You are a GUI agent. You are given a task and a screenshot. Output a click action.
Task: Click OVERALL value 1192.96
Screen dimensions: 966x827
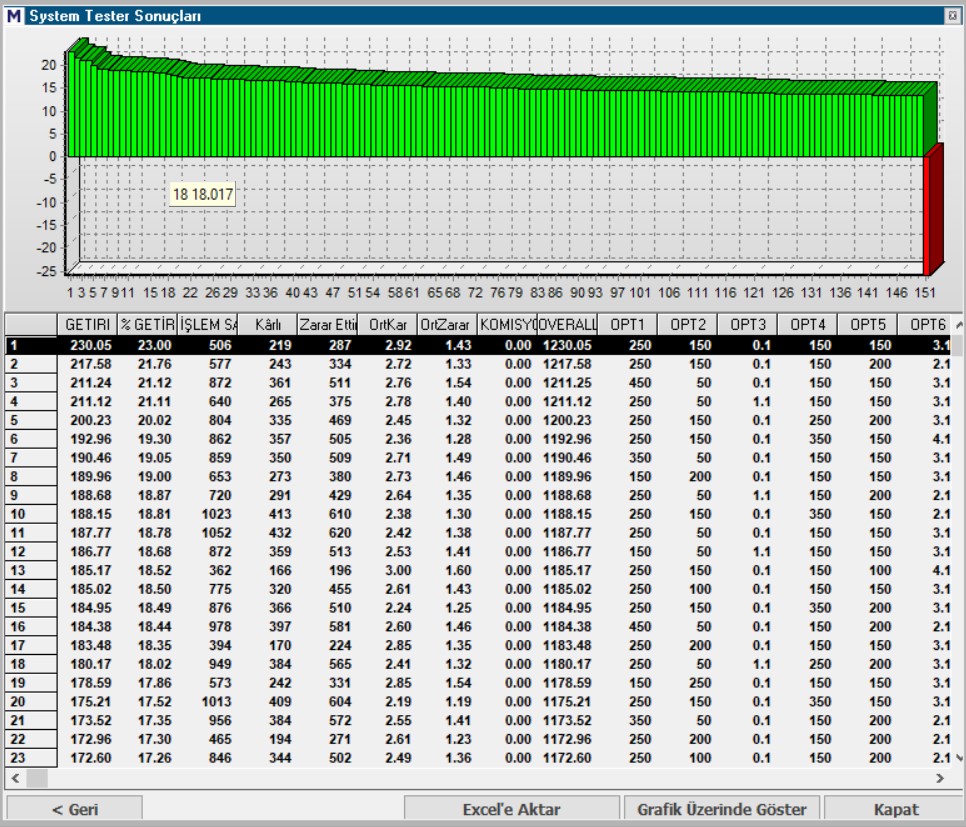[x=567, y=439]
